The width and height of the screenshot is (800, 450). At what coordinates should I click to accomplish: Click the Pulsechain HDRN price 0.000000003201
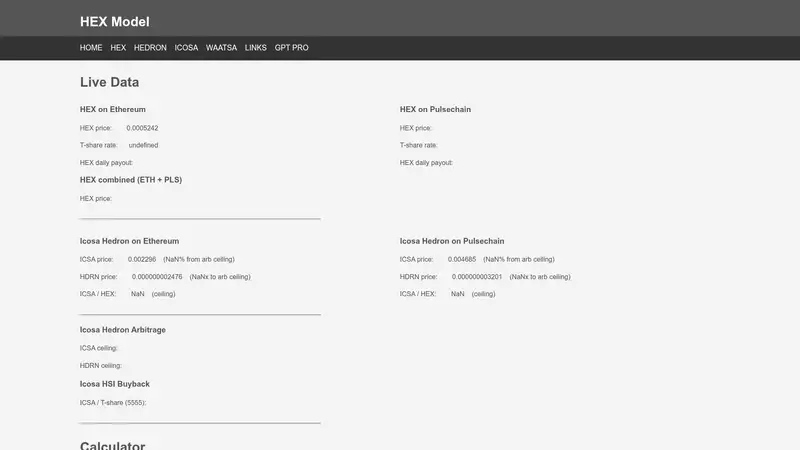tap(477, 277)
